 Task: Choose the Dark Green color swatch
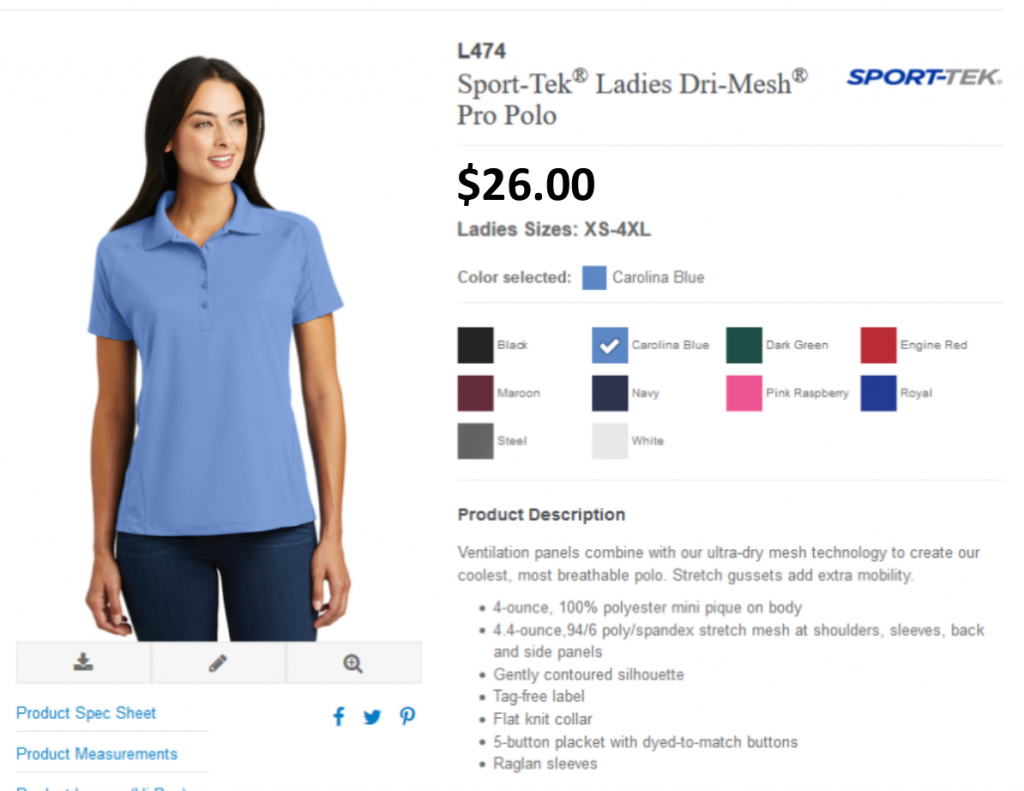[x=744, y=345]
